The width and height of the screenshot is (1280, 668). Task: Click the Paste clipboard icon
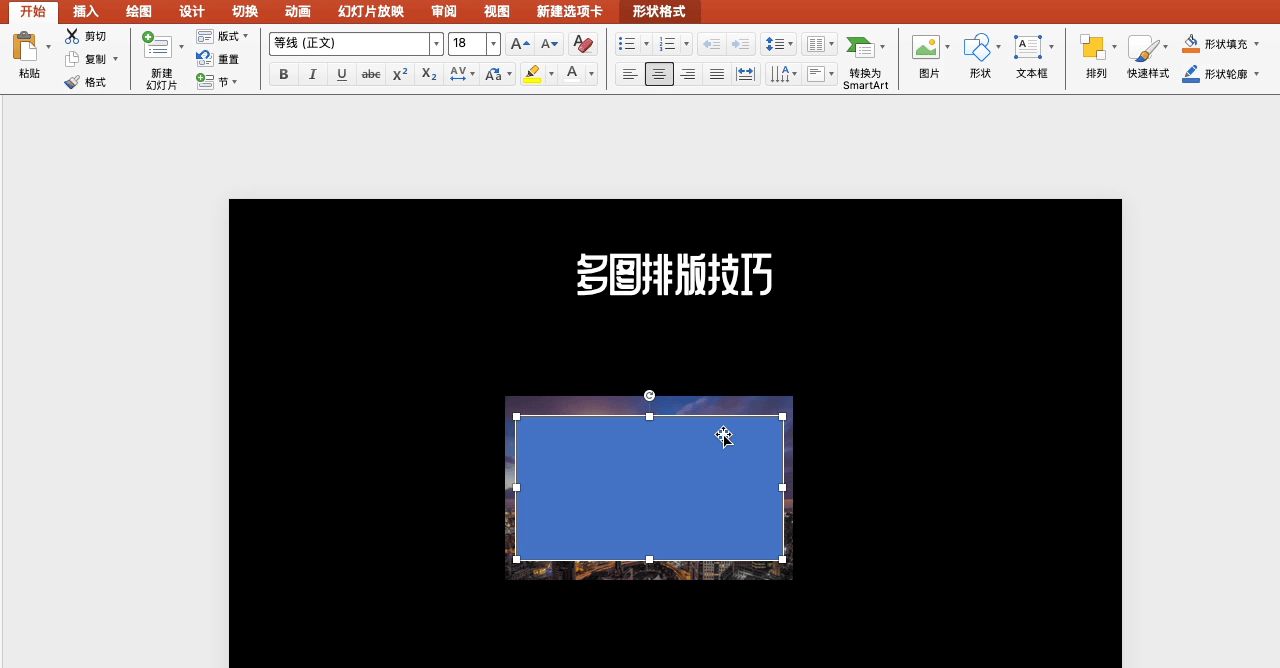pos(25,48)
